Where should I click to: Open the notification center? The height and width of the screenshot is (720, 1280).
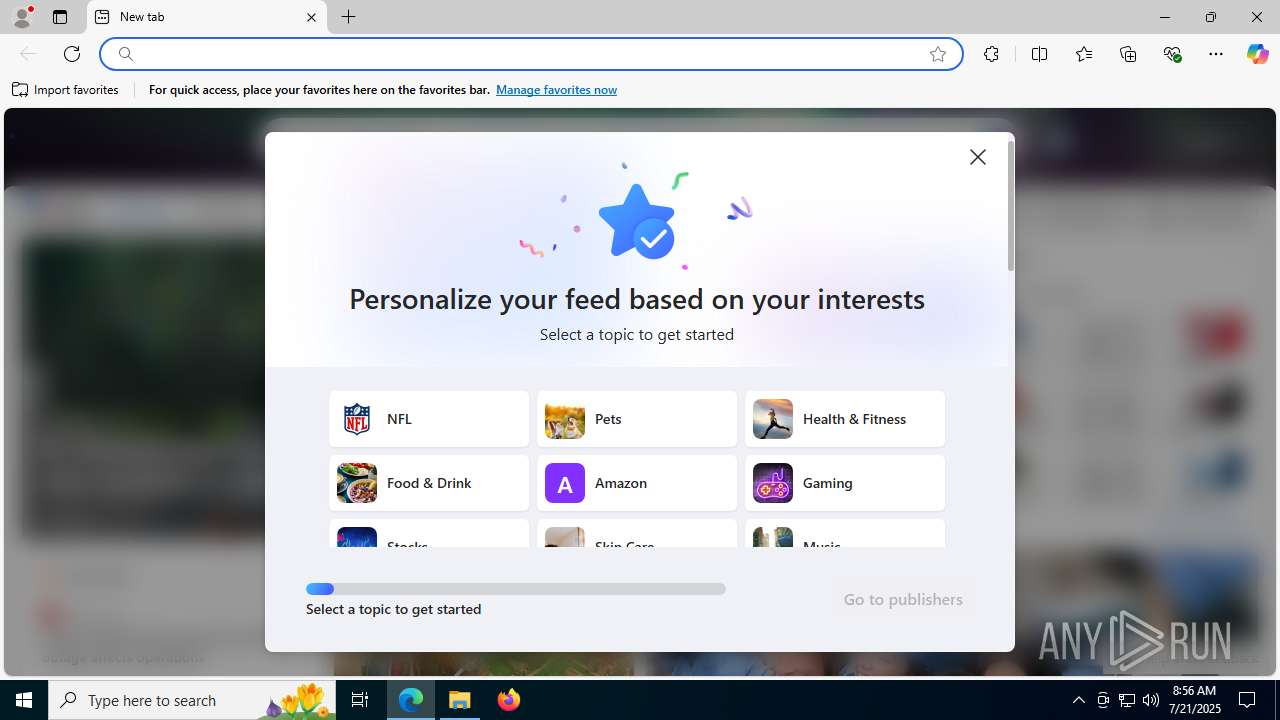[x=1247, y=700]
